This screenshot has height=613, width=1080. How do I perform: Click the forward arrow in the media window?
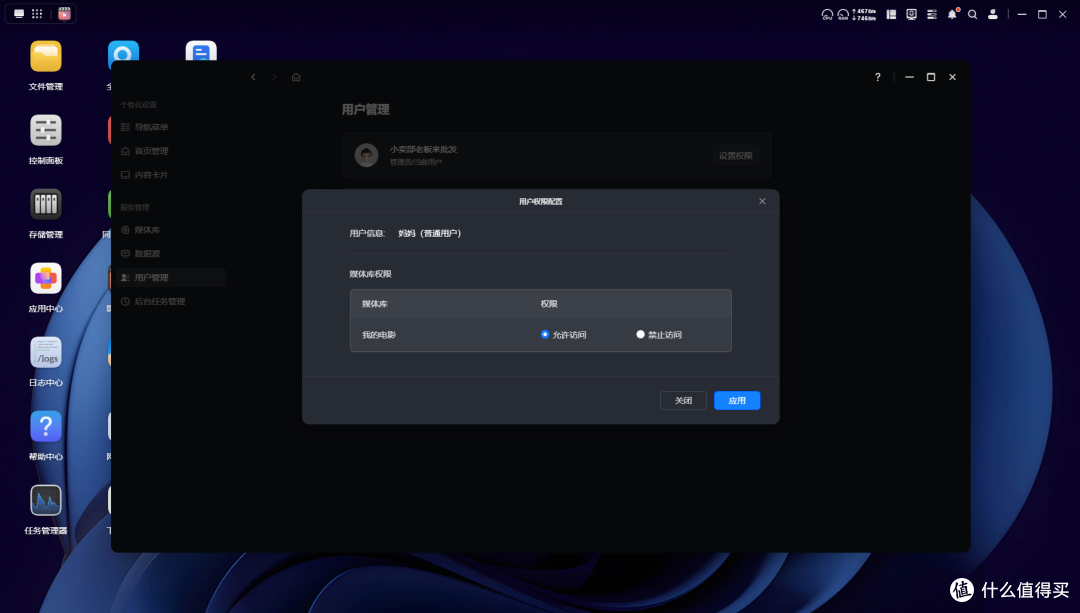point(274,77)
